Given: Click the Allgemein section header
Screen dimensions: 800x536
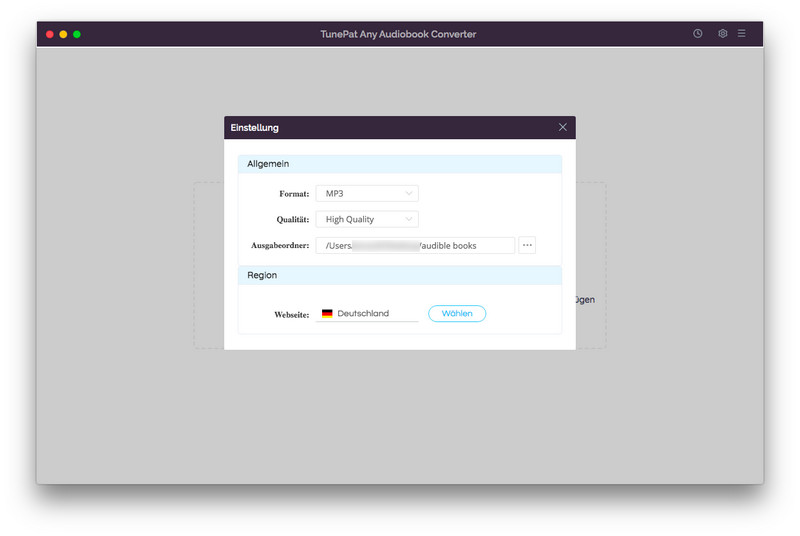Looking at the screenshot, I should pyautogui.click(x=399, y=164).
